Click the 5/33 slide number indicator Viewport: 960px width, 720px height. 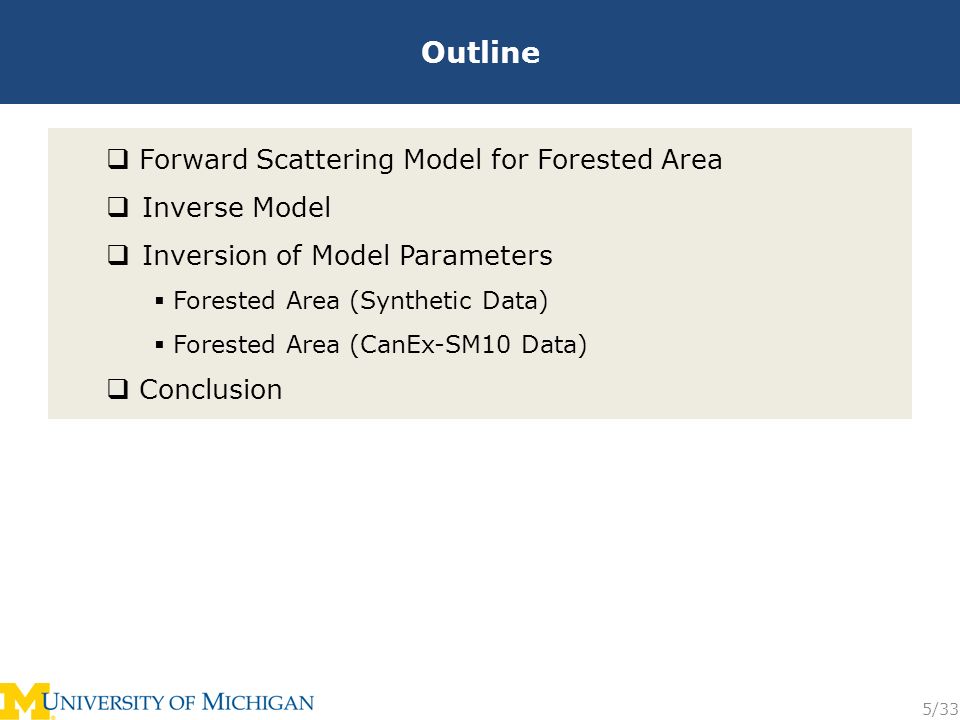coord(940,710)
